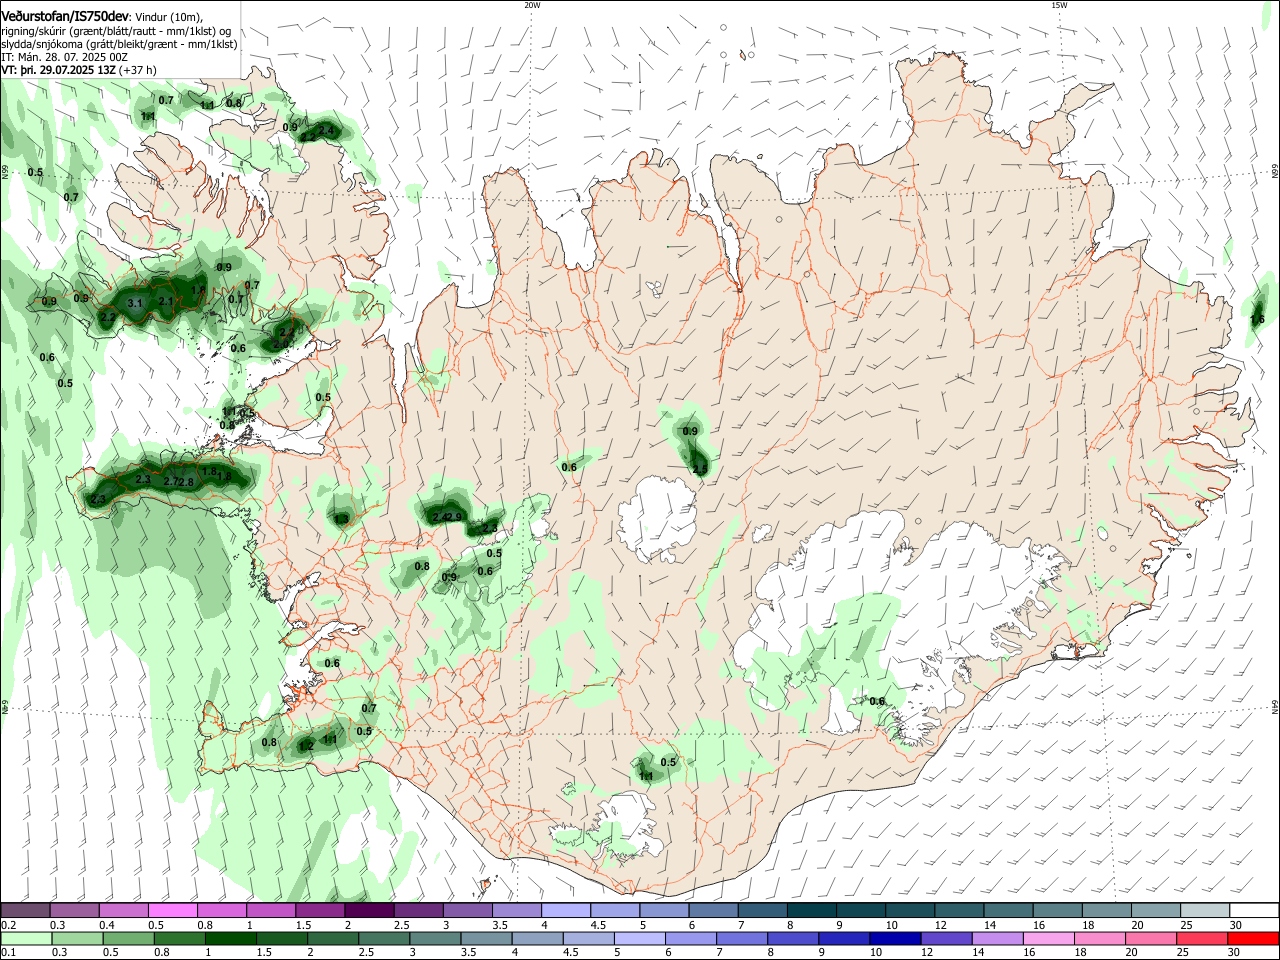Screen dimensions: 1280x960
Task: Click the 2.5 value near the central glacier
Action: pyautogui.click(x=699, y=468)
